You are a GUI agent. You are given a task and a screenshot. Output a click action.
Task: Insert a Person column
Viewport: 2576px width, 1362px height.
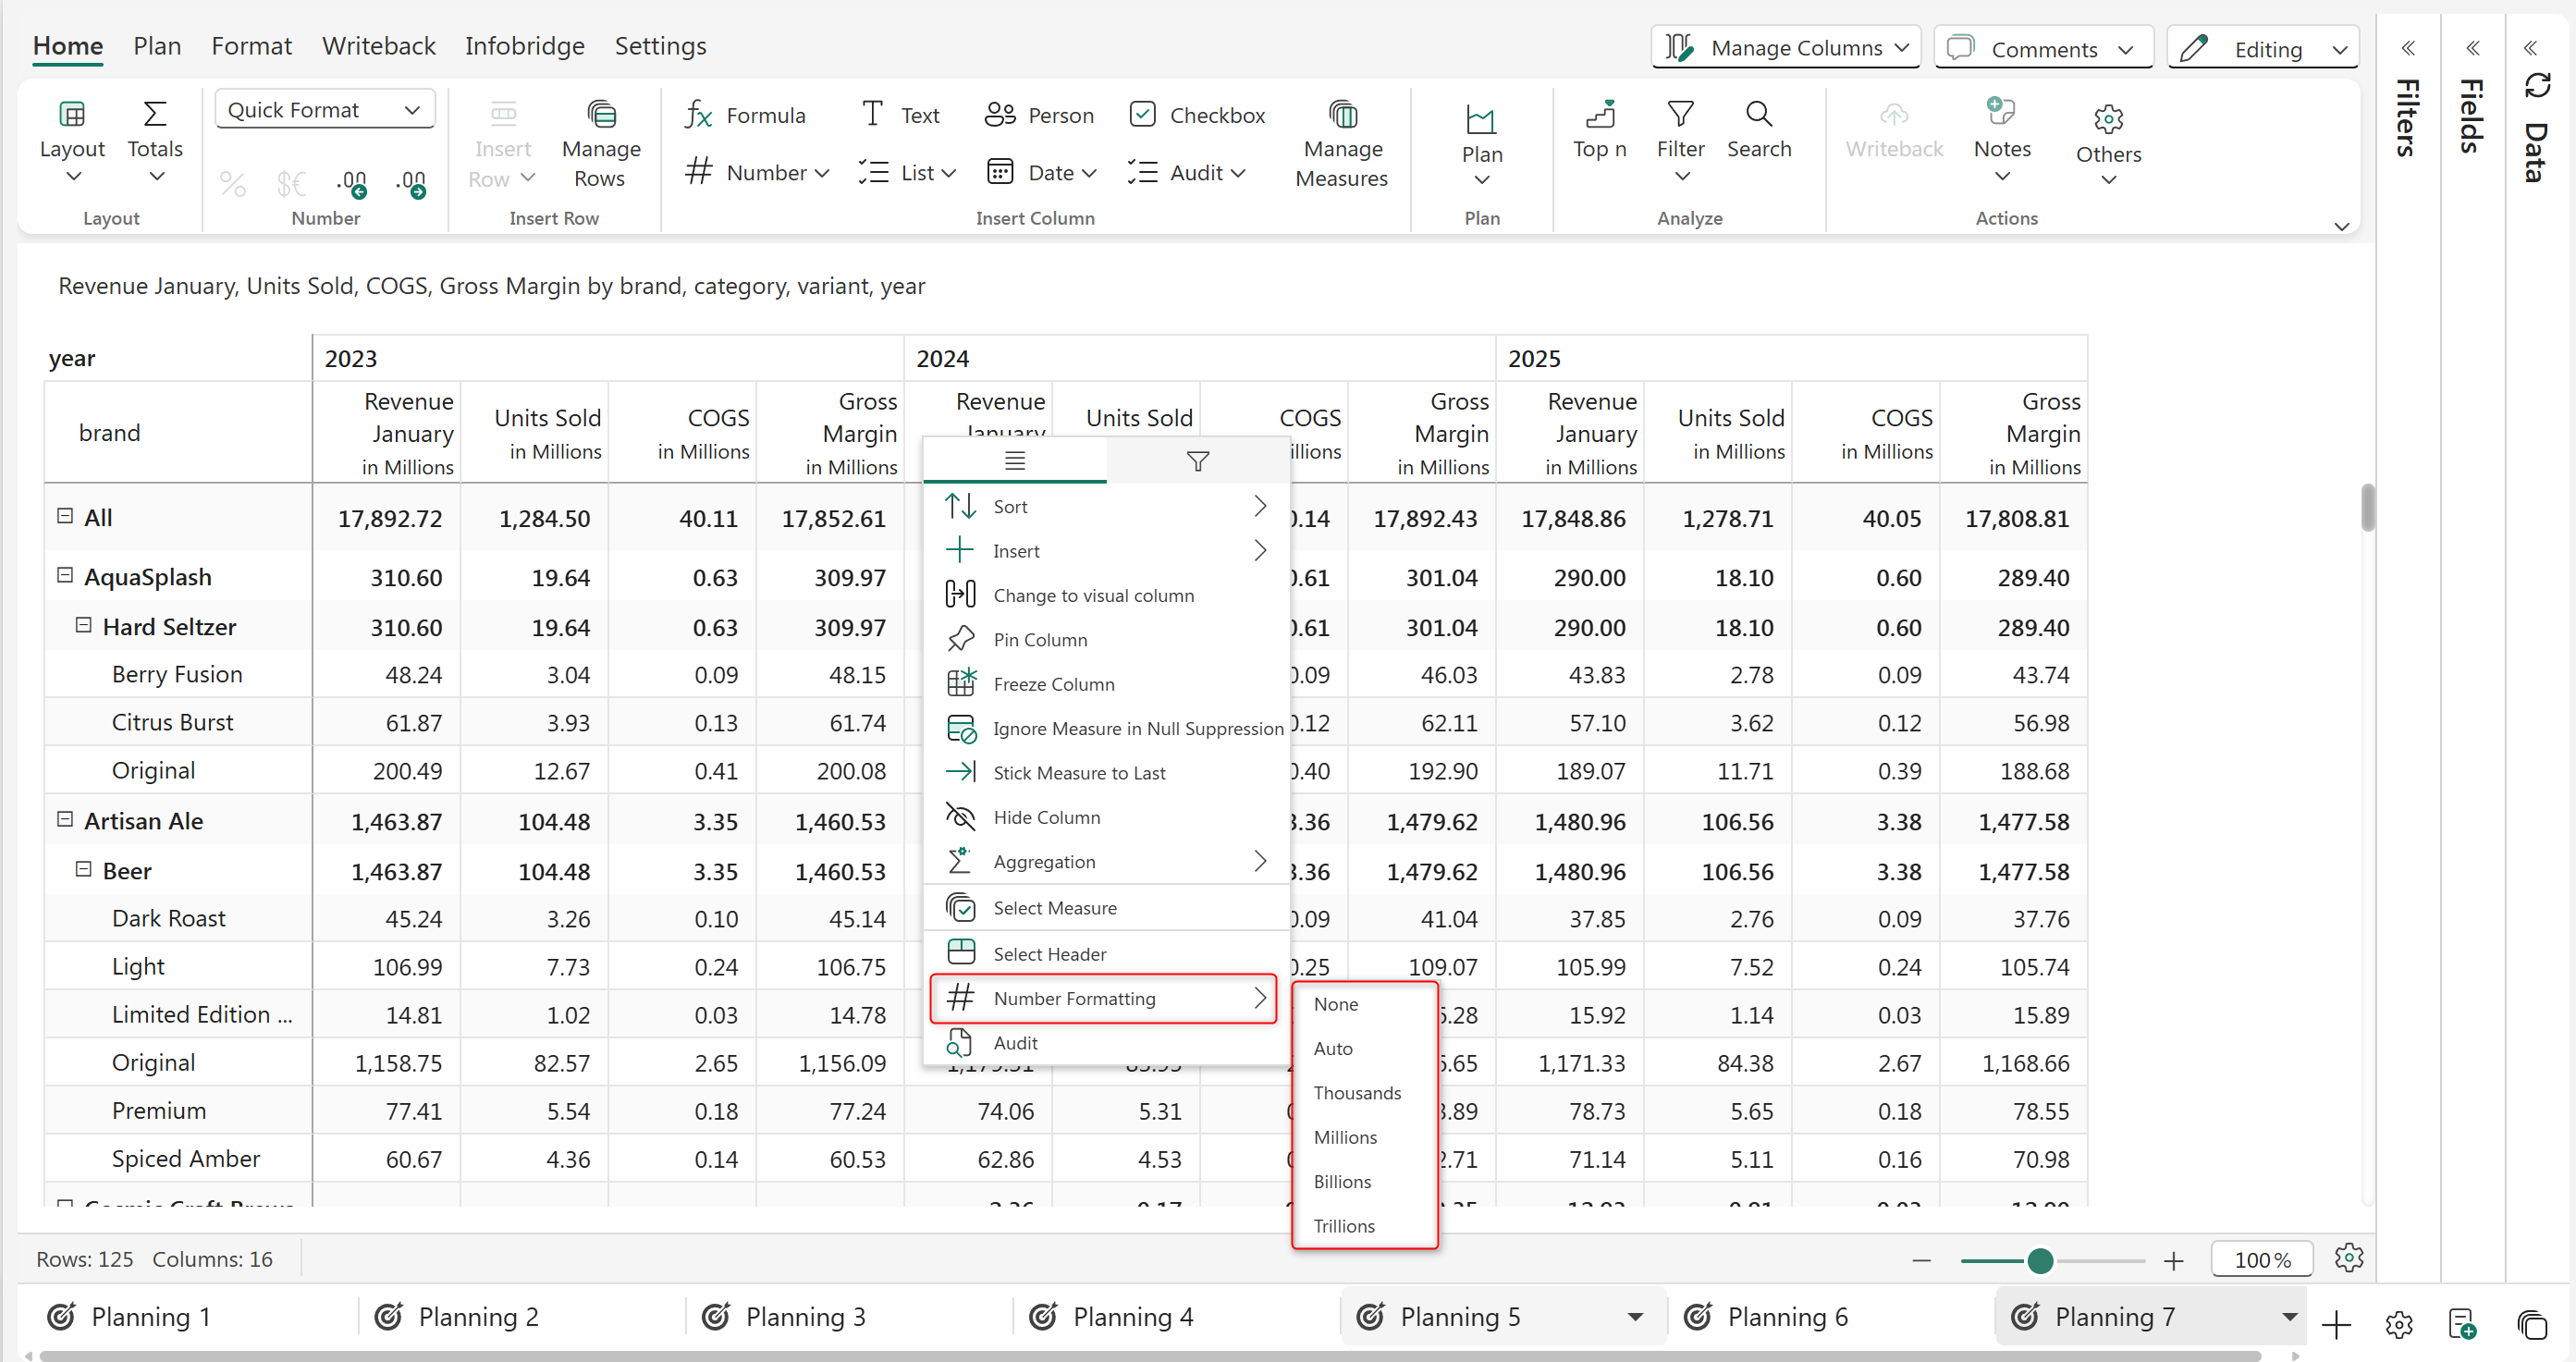point(1038,115)
